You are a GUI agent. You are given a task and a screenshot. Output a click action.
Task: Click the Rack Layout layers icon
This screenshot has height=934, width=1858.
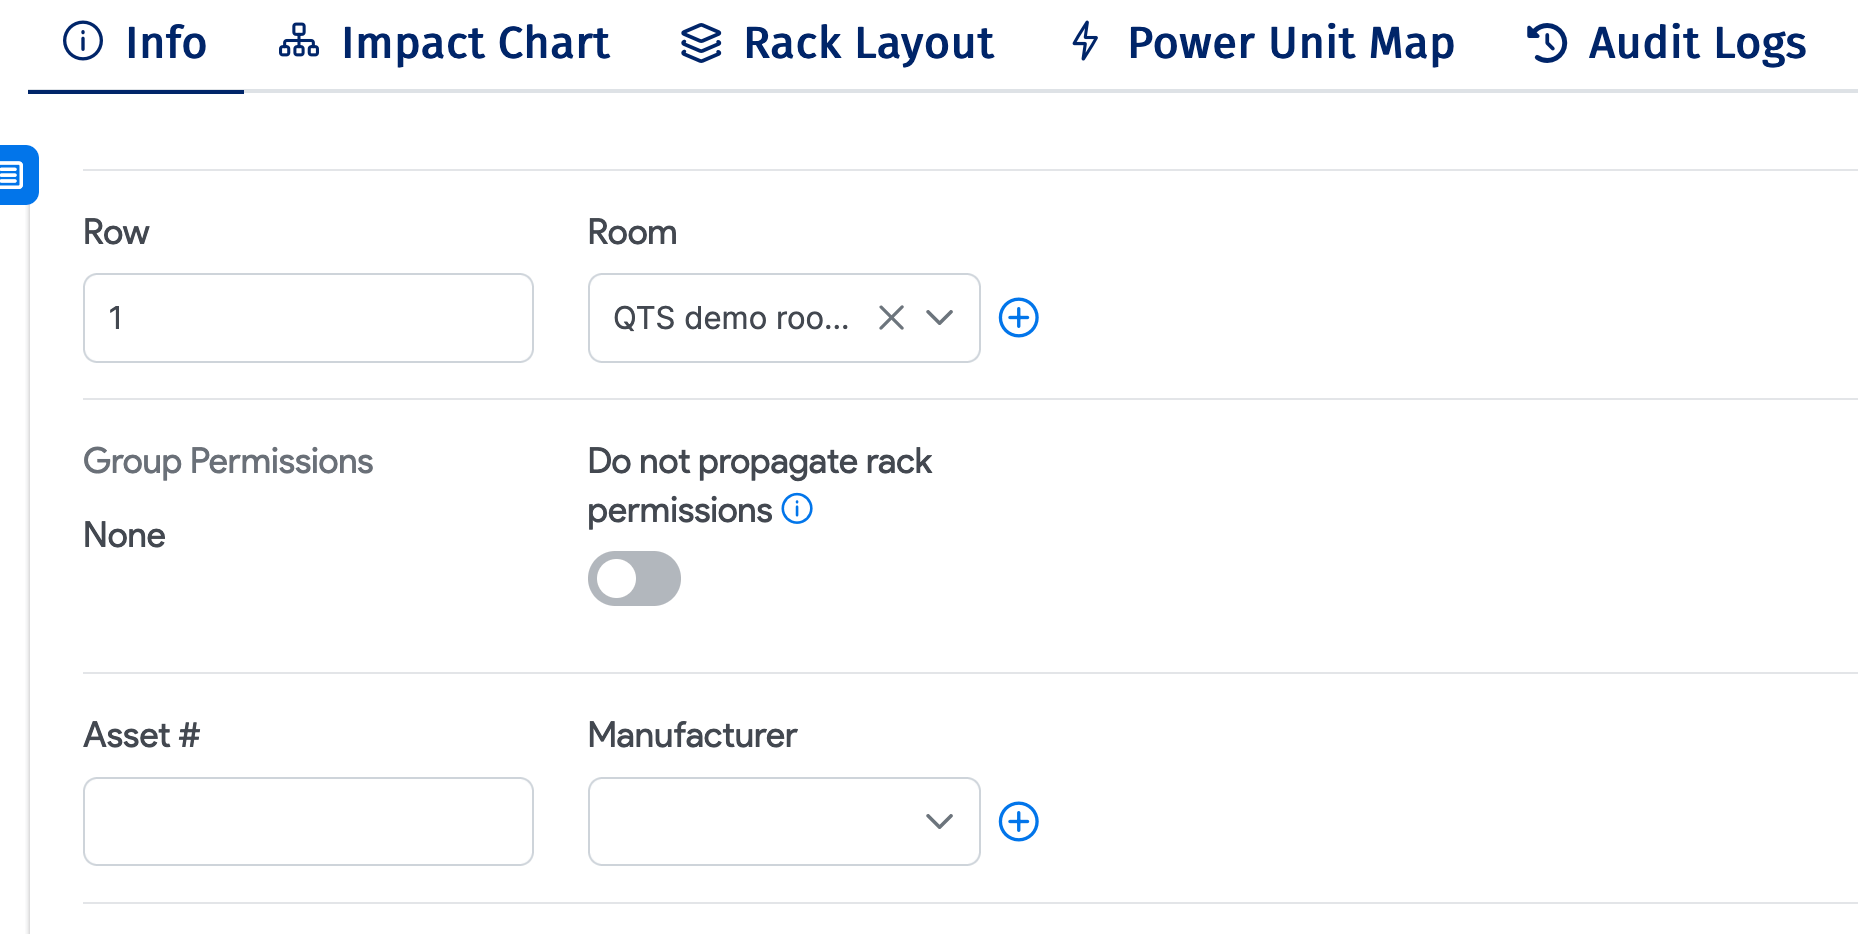point(700,42)
